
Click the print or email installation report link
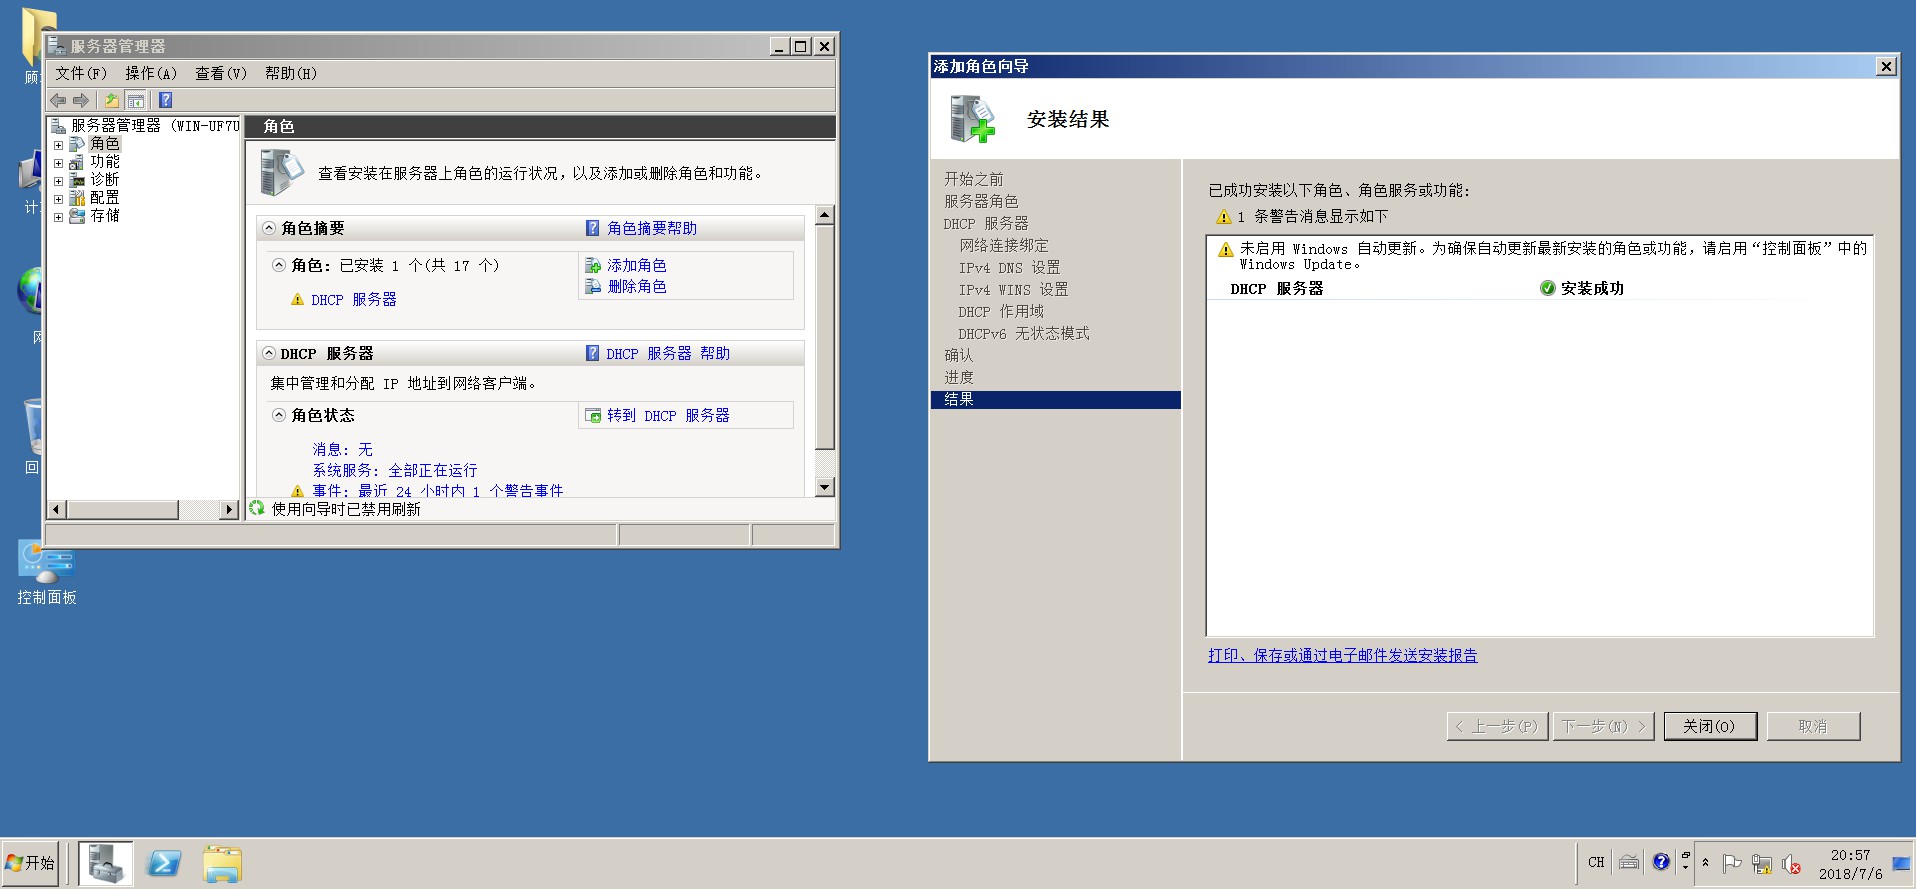(x=1342, y=655)
